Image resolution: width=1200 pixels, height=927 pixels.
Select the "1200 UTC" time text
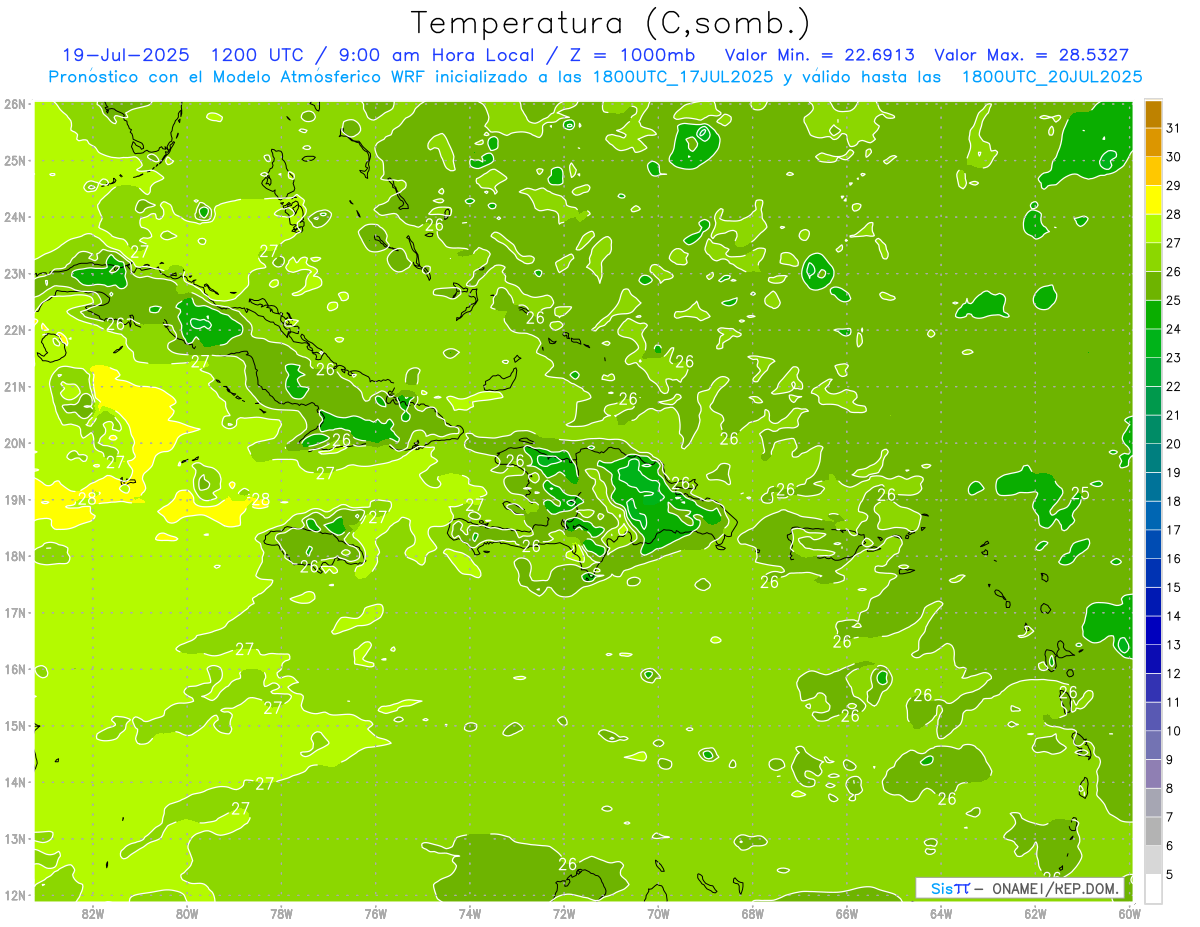click(x=259, y=55)
